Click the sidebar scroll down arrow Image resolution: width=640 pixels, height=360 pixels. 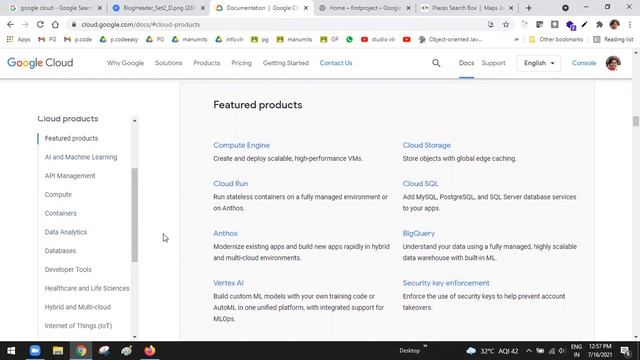pyautogui.click(x=134, y=337)
